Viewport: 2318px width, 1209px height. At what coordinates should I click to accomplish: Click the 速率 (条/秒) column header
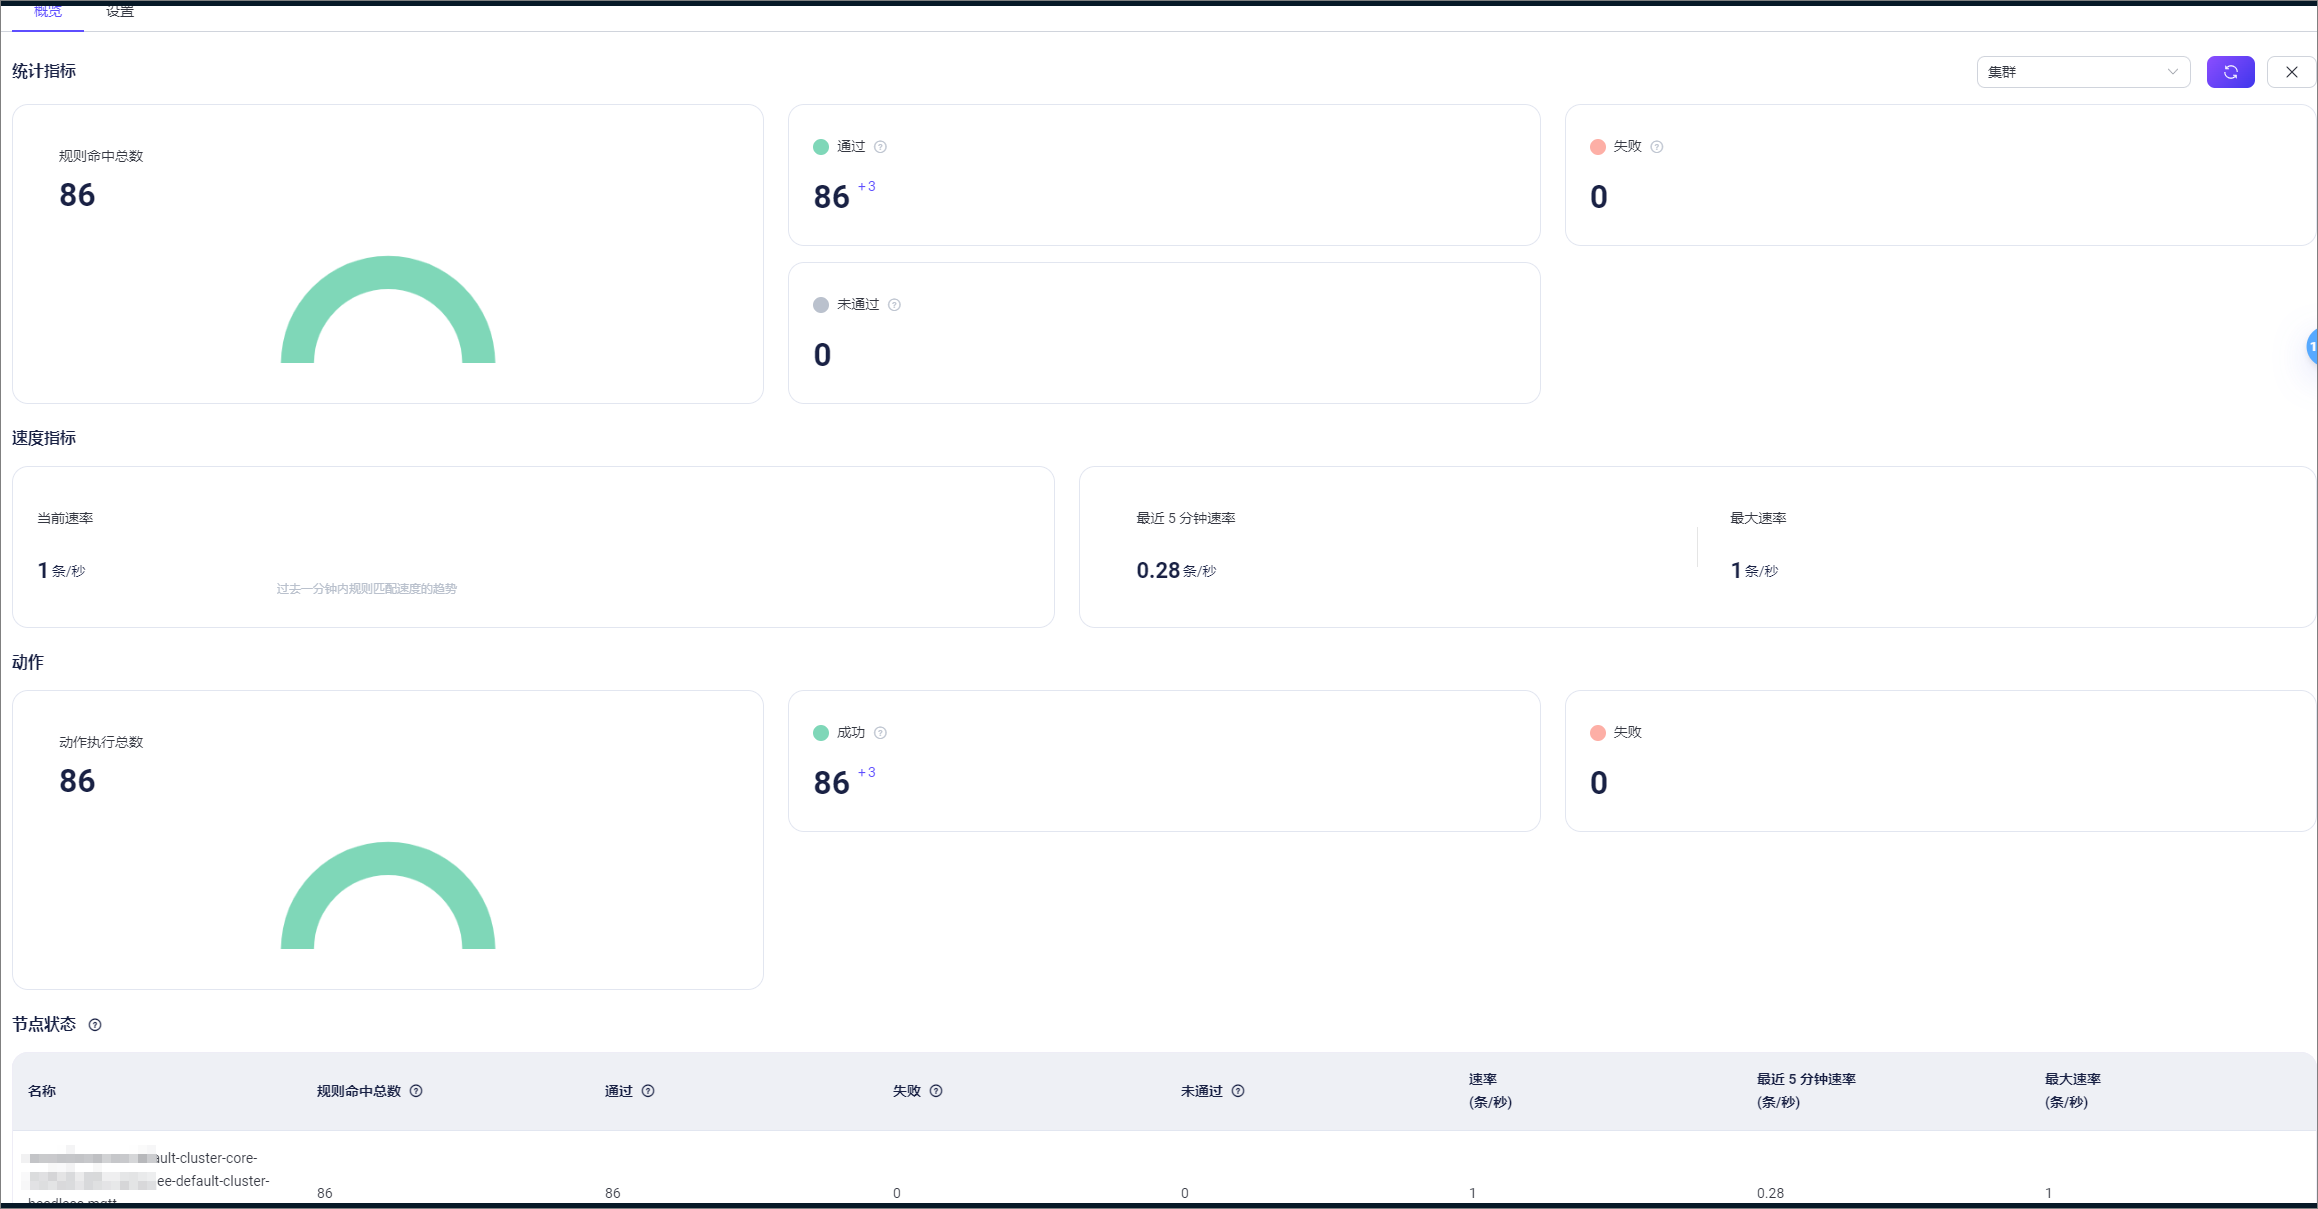pos(1490,1091)
